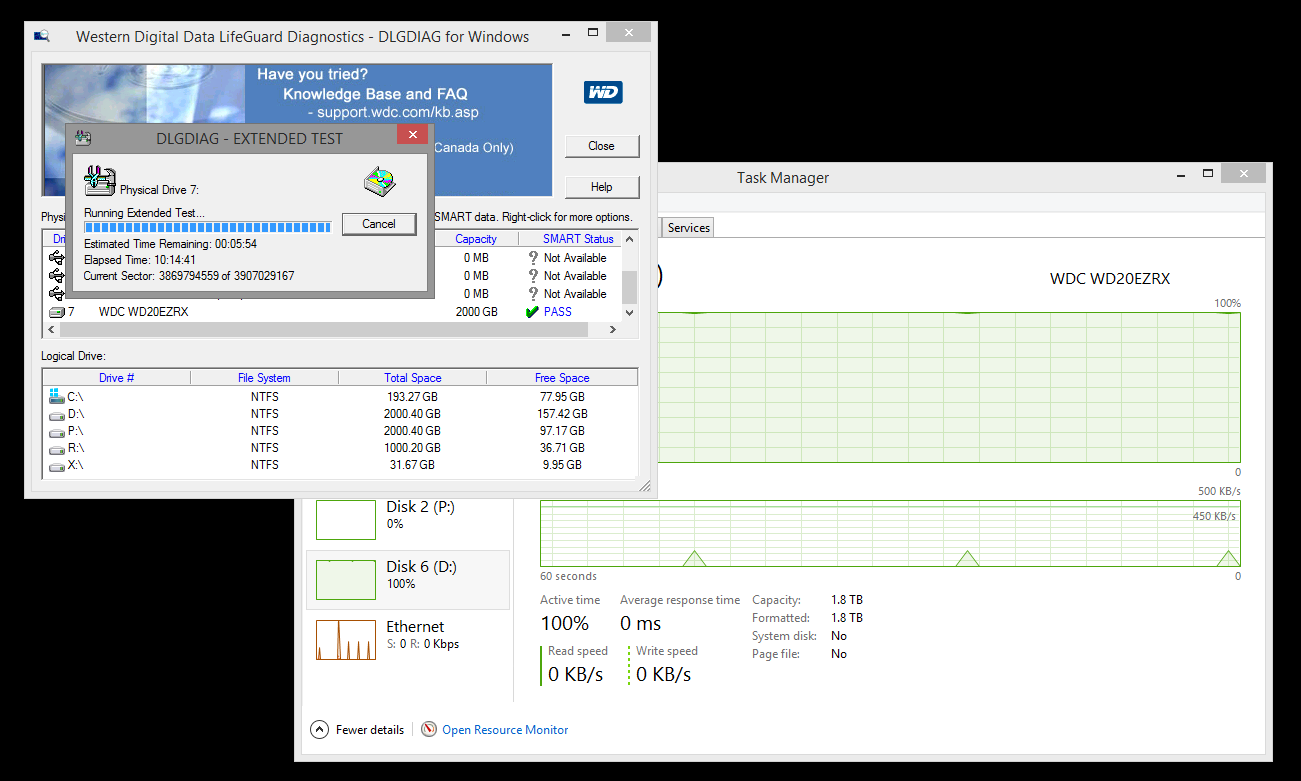This screenshot has width=1301, height=781.
Task: Sort physical drives by SMART Status column
Action: click(570, 239)
